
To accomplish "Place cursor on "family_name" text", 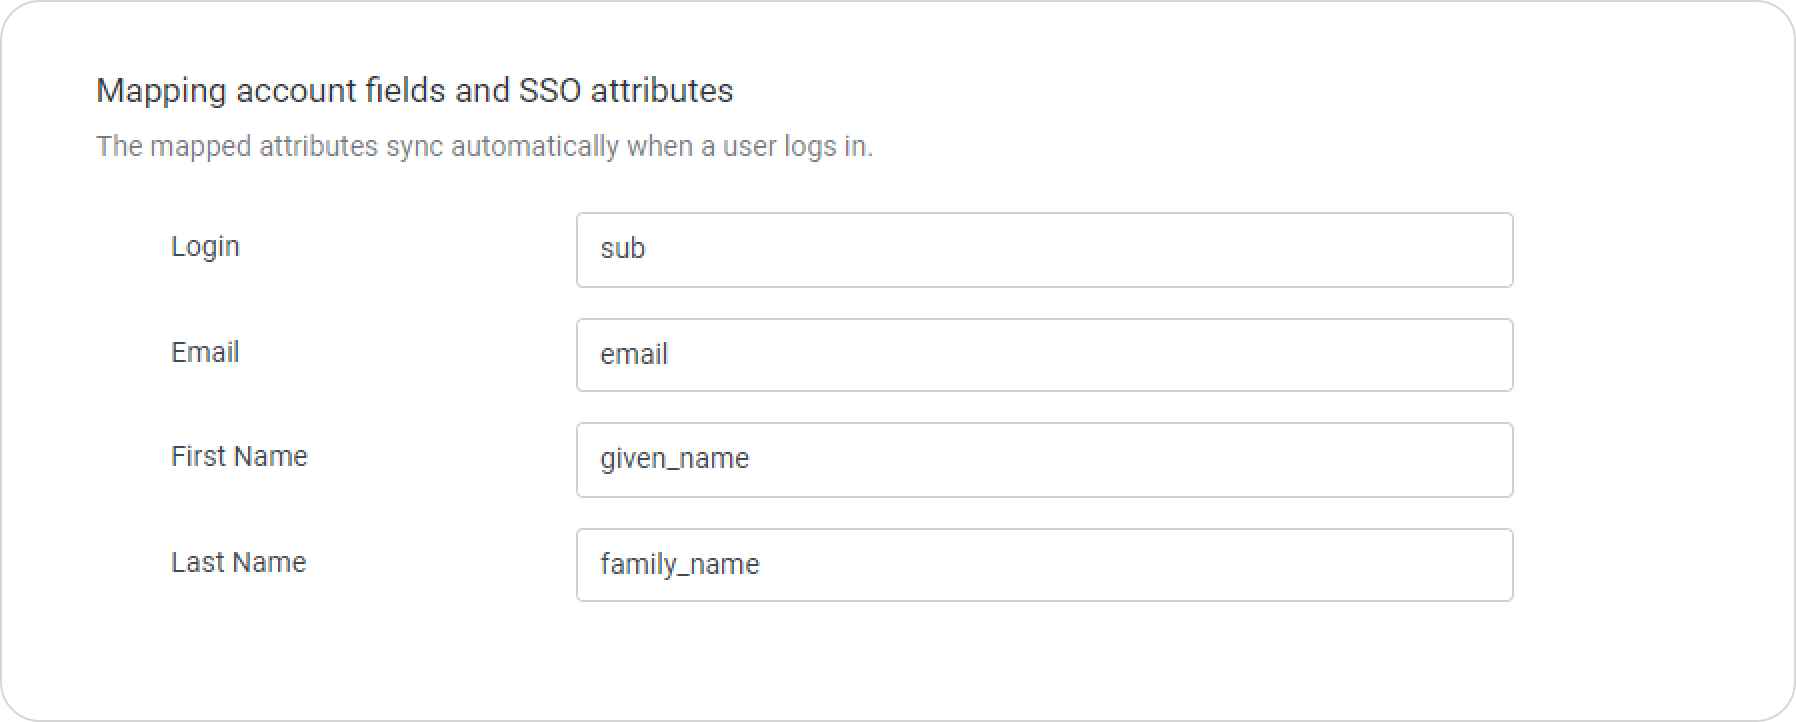I will point(679,564).
